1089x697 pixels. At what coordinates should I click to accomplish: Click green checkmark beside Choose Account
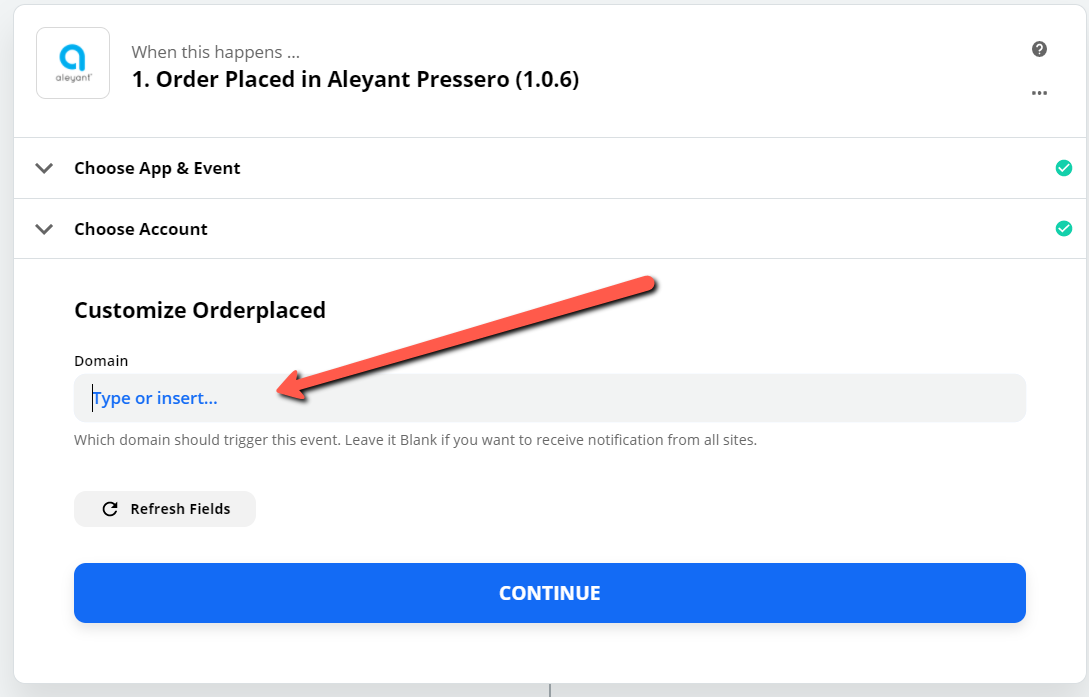(1063, 228)
